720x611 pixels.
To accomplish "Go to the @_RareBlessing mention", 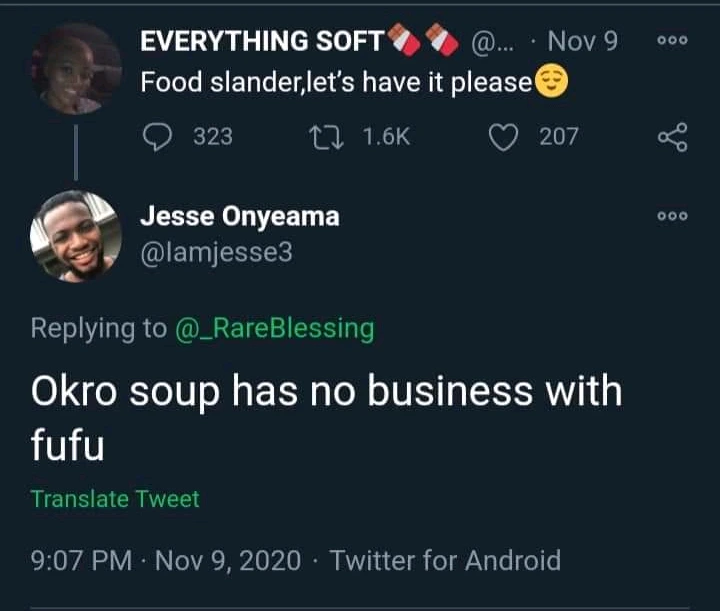I will point(274,328).
